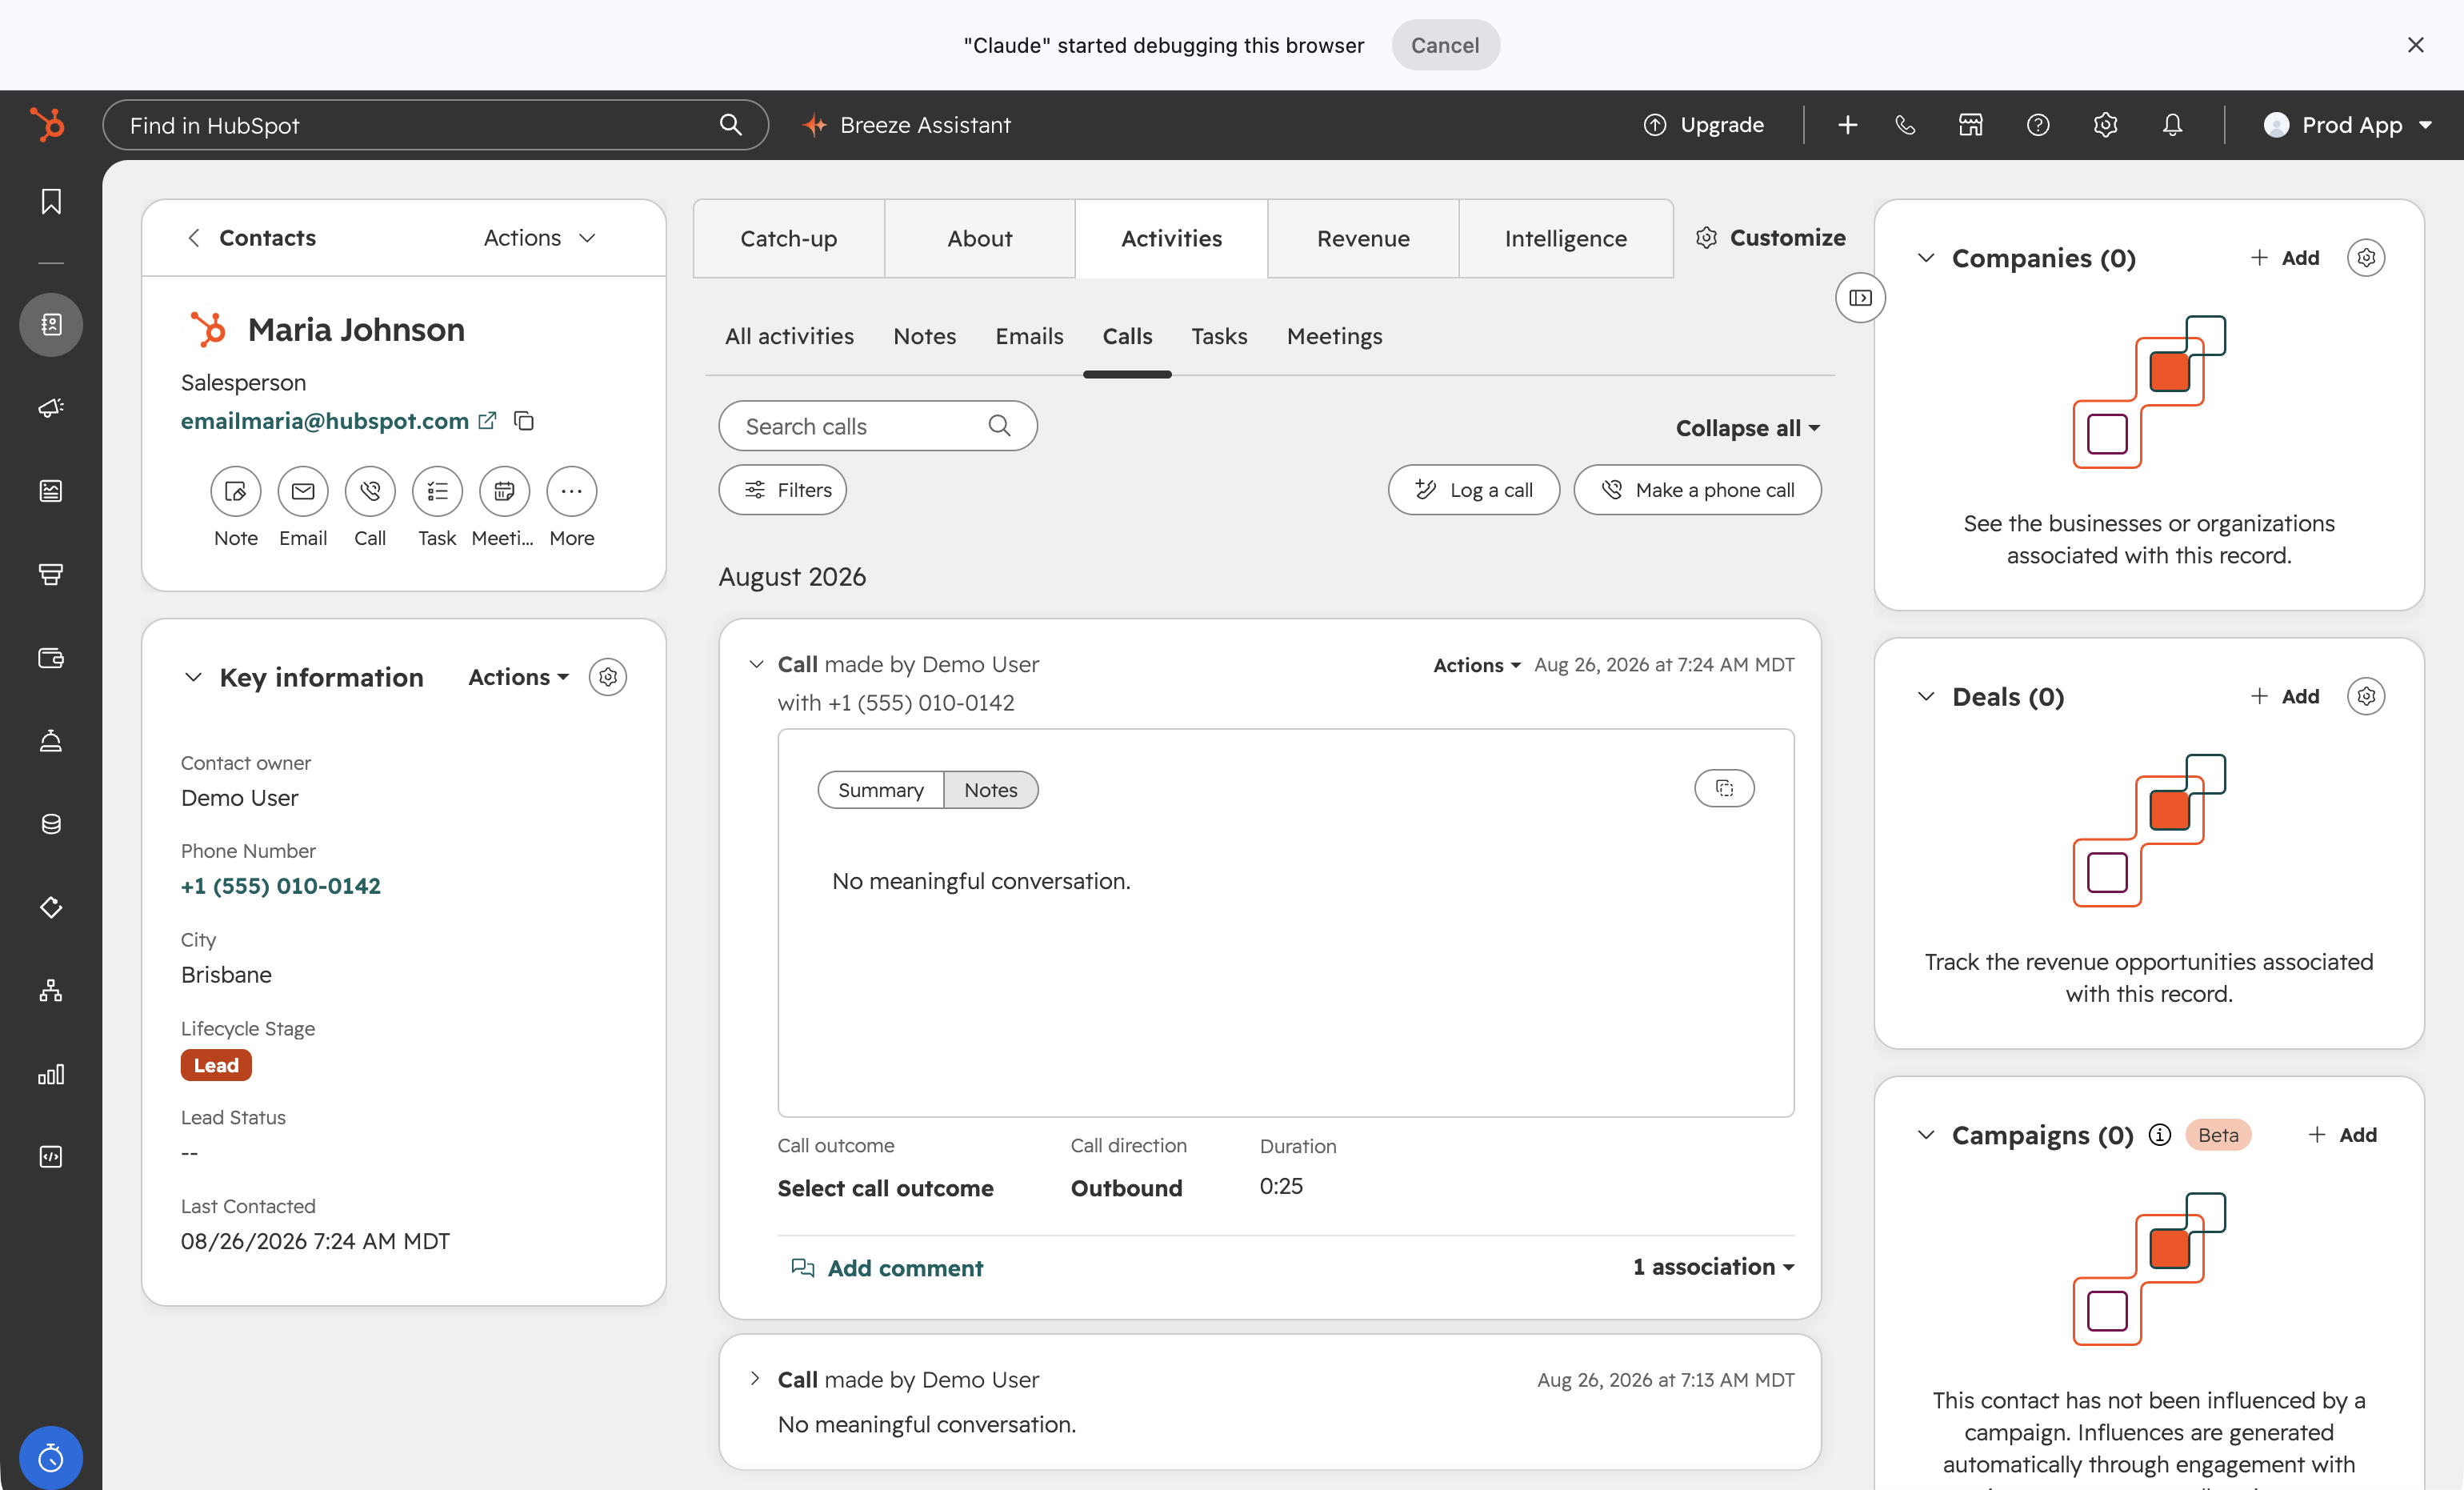Open the Collapse all dropdown
Image resolution: width=2464 pixels, height=1490 pixels.
[1747, 428]
